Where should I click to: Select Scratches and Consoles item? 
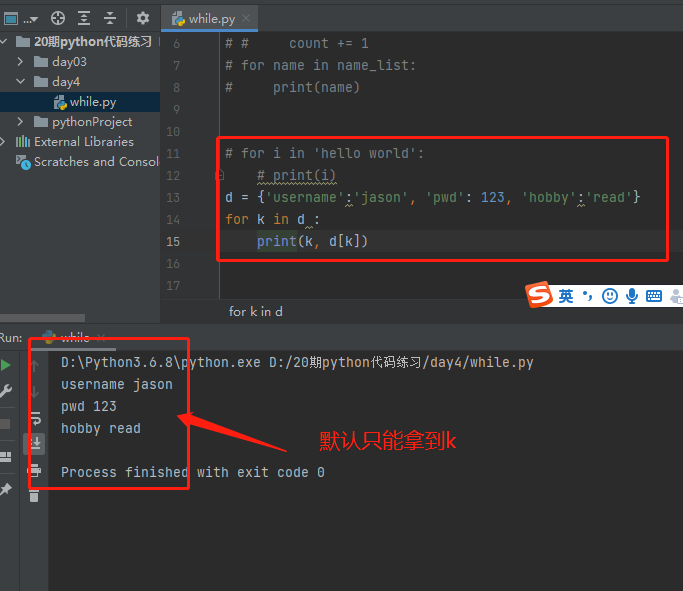click(88, 162)
